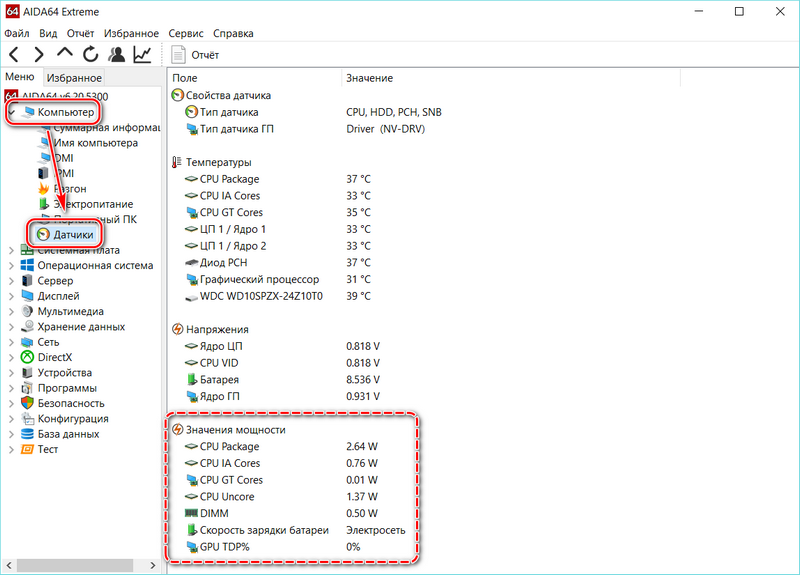The height and width of the screenshot is (575, 800).
Task: Expand the Сервер node
Action: (x=11, y=281)
